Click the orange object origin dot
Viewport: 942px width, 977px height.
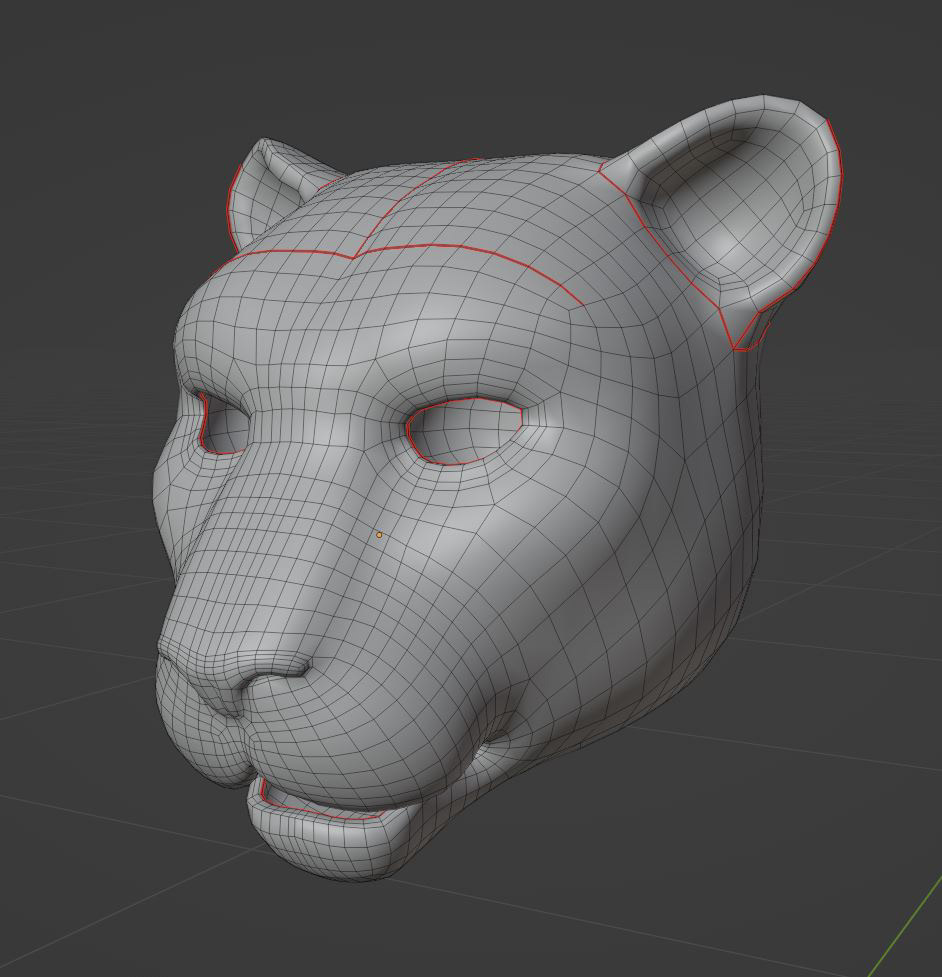(379, 535)
